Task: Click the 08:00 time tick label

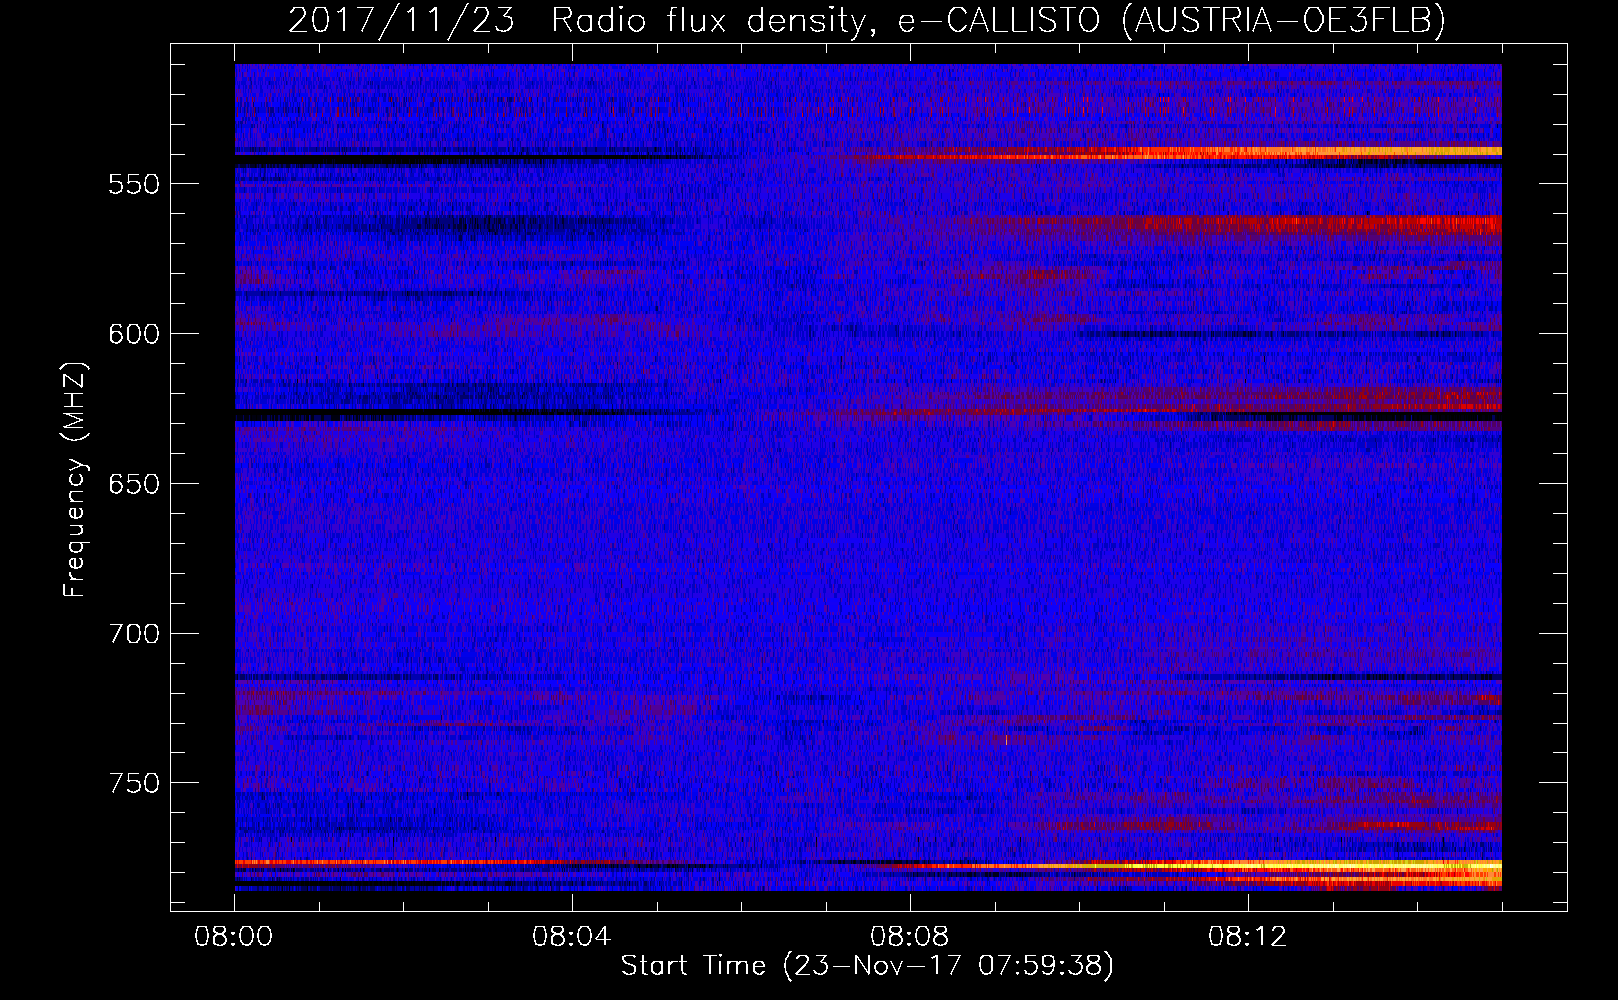Action: tap(234, 937)
